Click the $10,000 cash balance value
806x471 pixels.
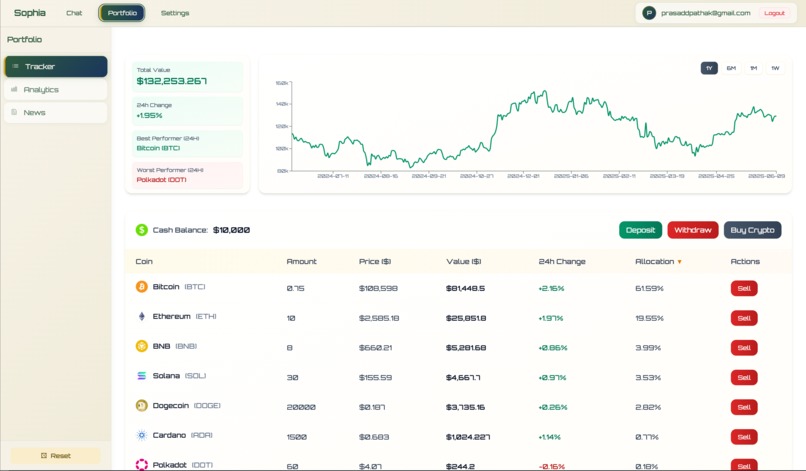[231, 230]
